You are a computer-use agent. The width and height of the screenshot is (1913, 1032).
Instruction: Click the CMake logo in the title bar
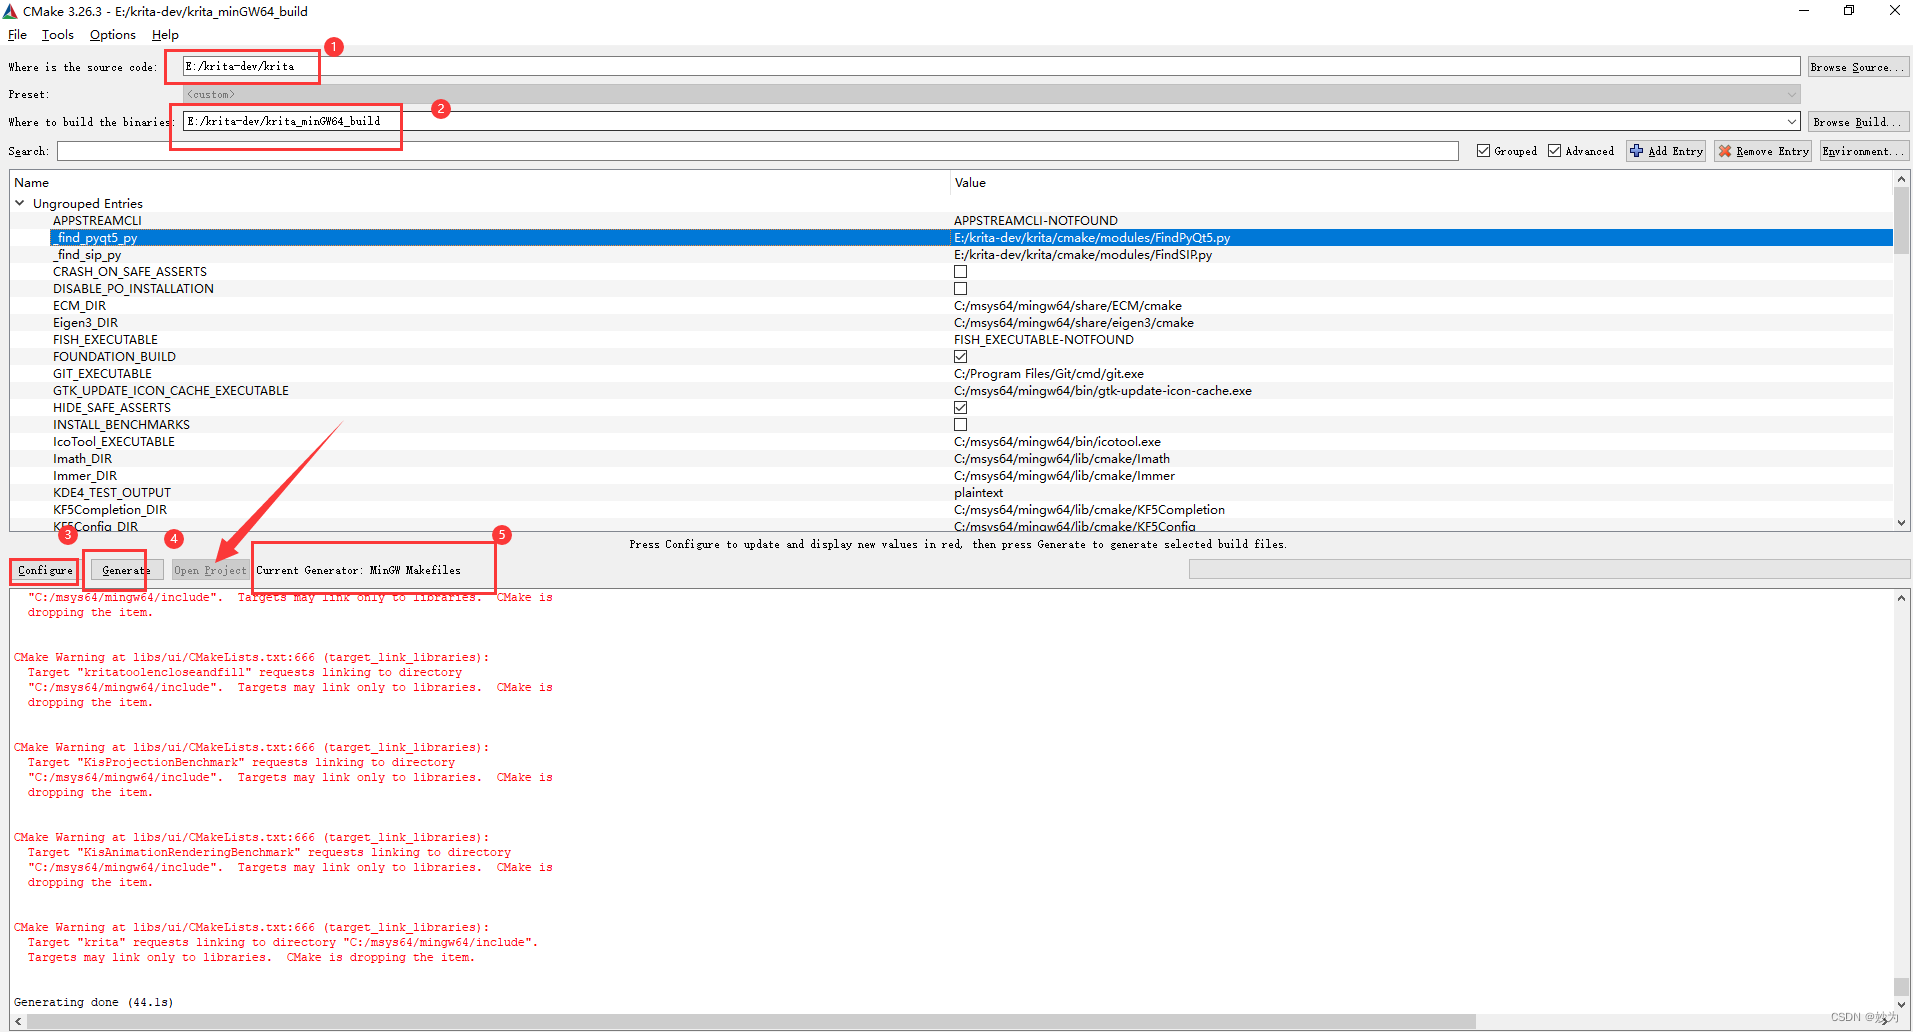[x=10, y=11]
